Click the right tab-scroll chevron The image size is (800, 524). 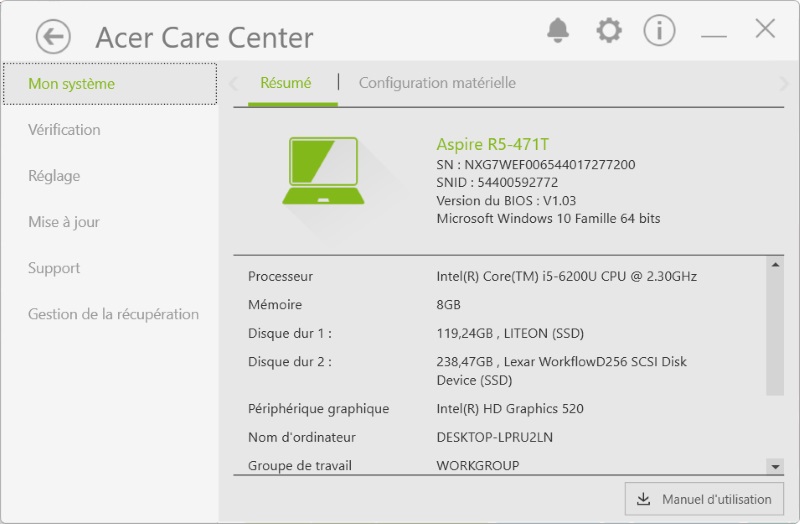[x=783, y=83]
